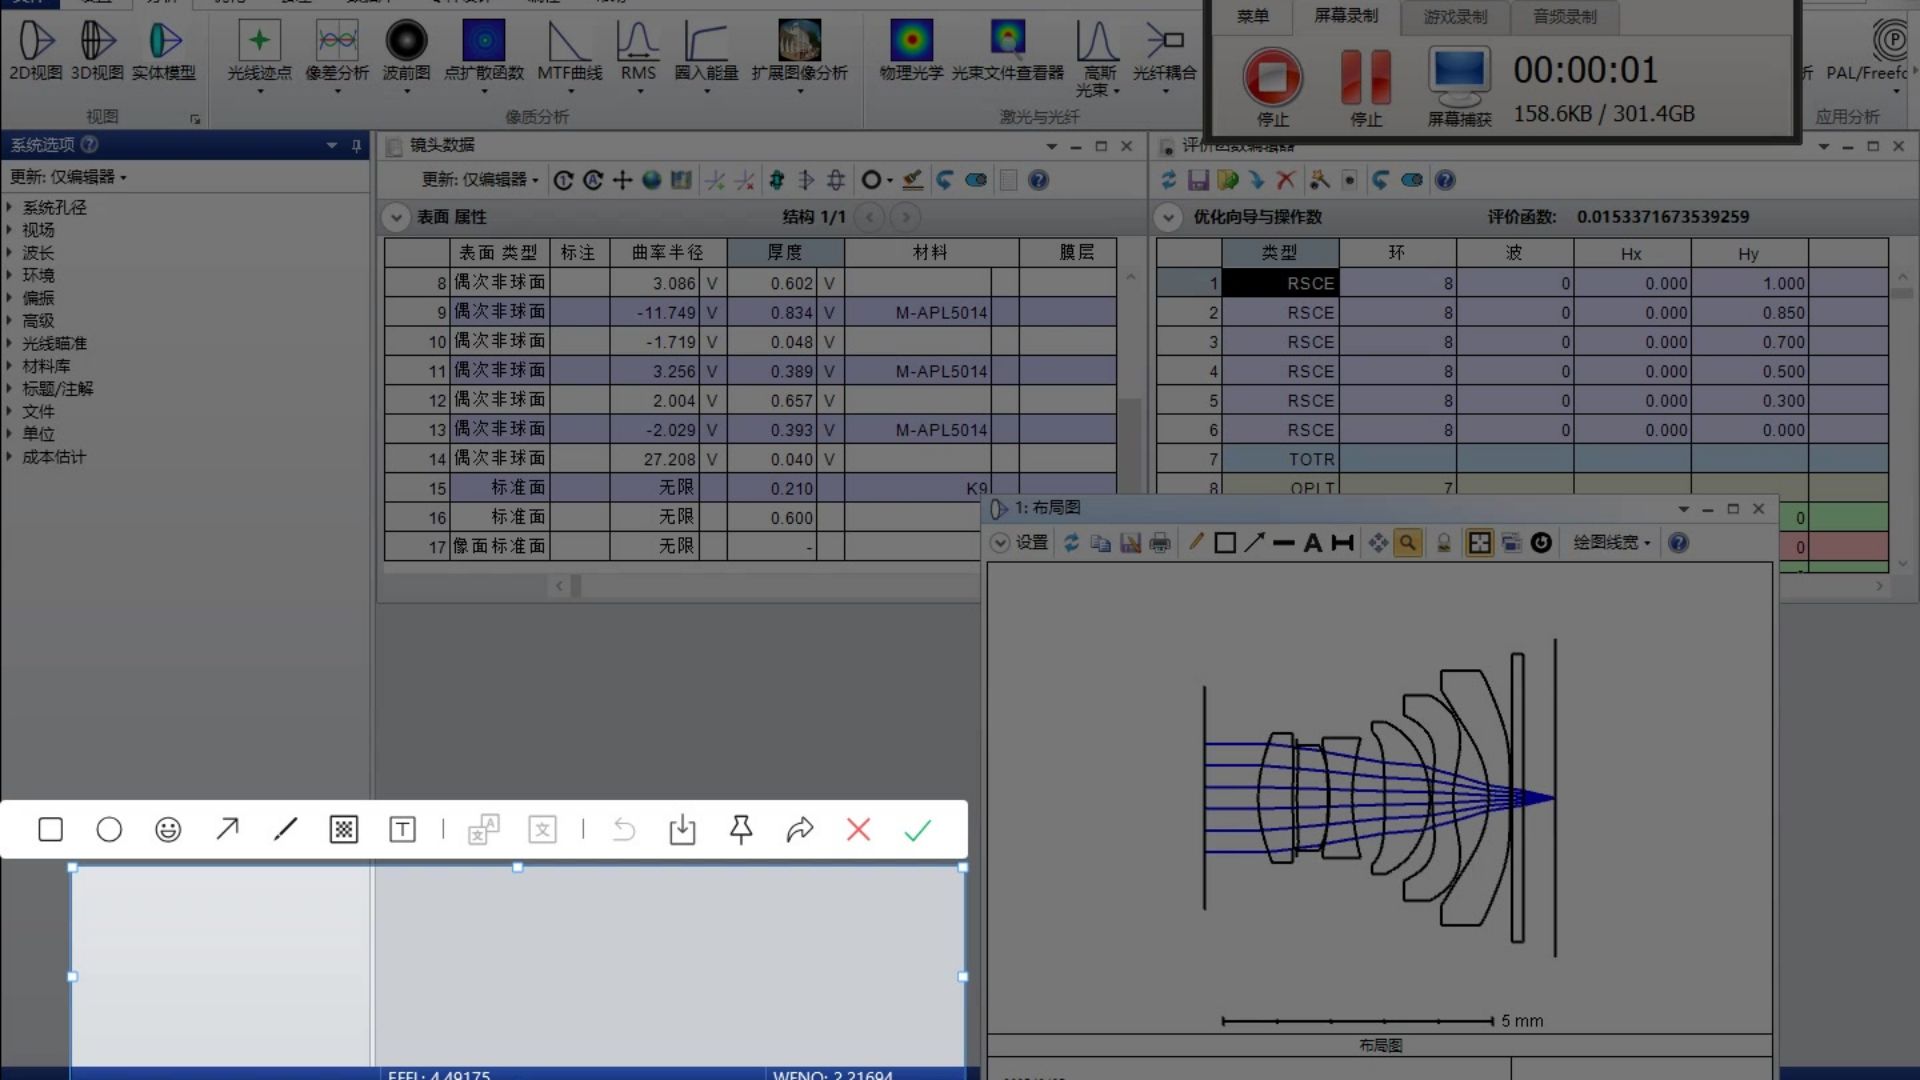Viewport: 1920px width, 1080px height.
Task: Click the zoom magnifier in the layout window
Action: tap(1407, 543)
